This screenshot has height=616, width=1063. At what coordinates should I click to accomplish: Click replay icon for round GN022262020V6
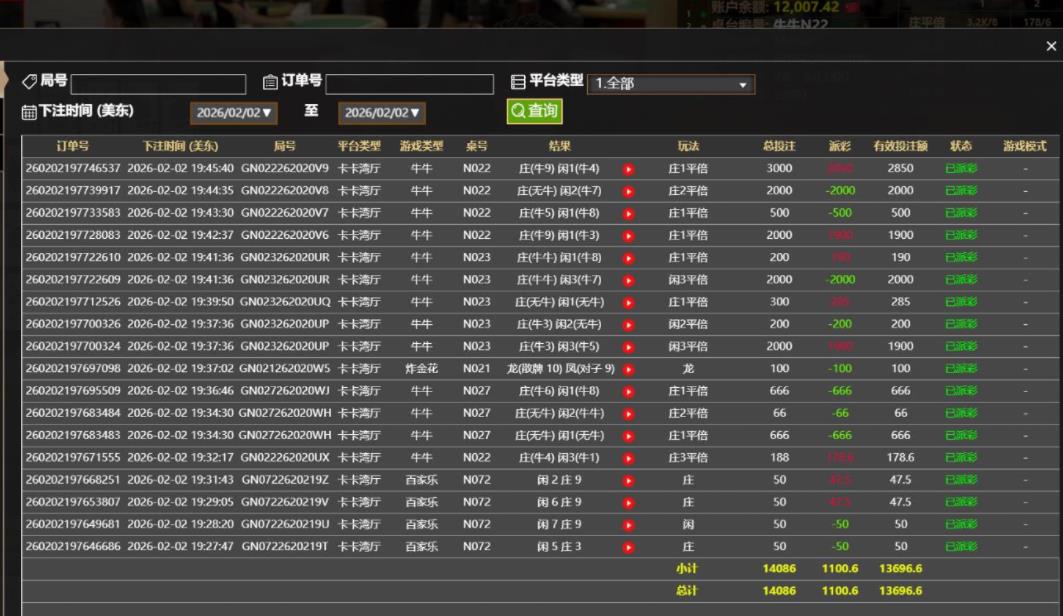(628, 236)
